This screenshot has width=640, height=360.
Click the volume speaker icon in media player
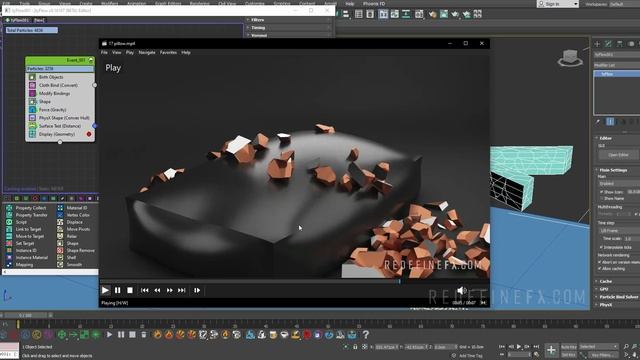(x=462, y=290)
